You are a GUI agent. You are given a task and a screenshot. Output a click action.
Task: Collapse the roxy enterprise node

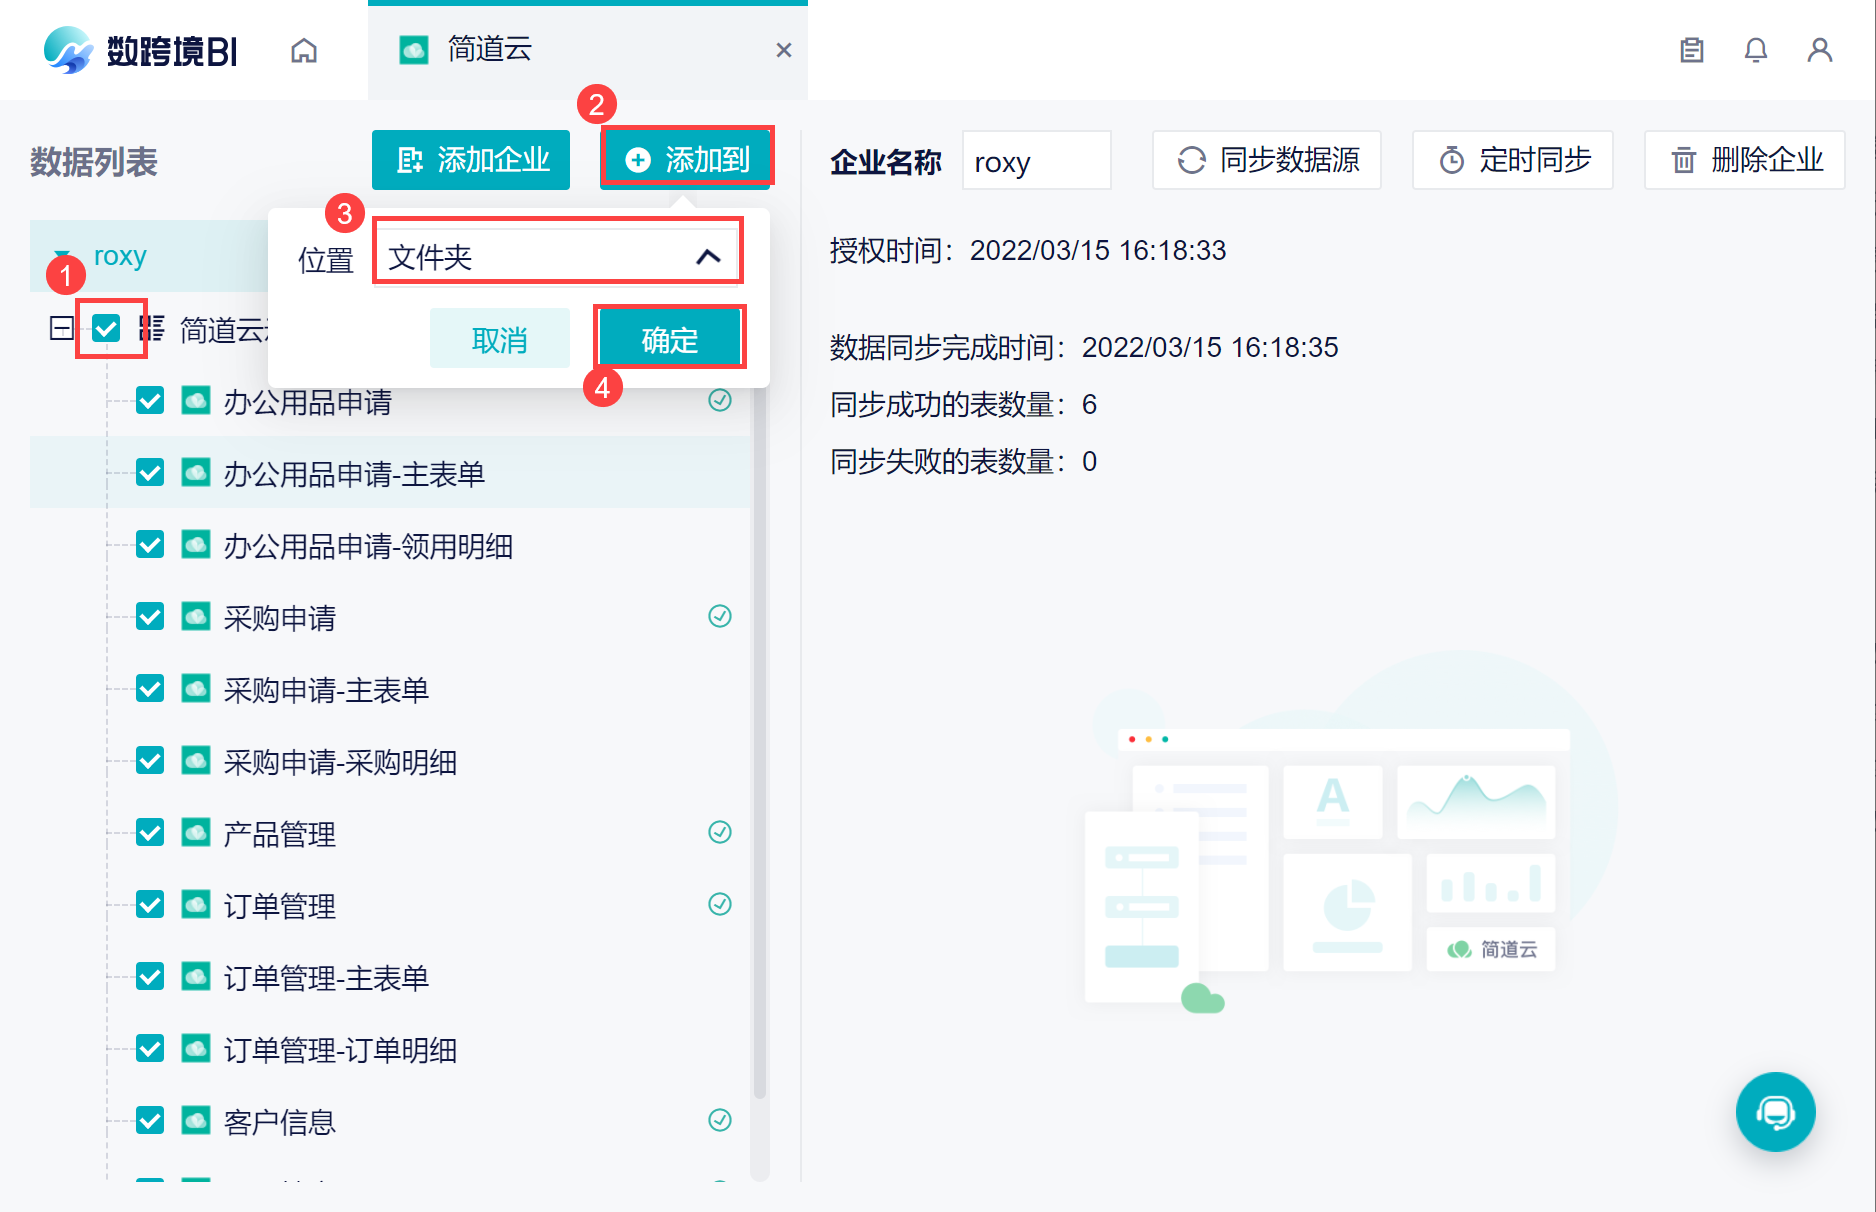point(62,256)
